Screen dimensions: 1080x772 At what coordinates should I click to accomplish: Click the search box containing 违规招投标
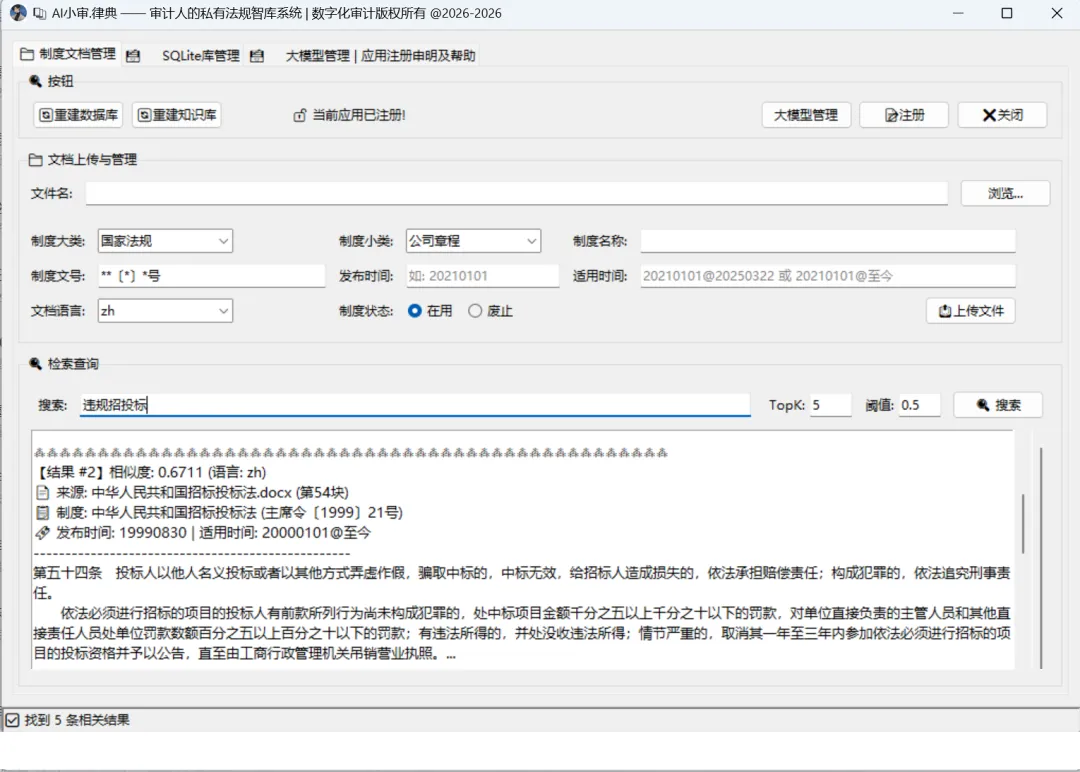tap(415, 405)
